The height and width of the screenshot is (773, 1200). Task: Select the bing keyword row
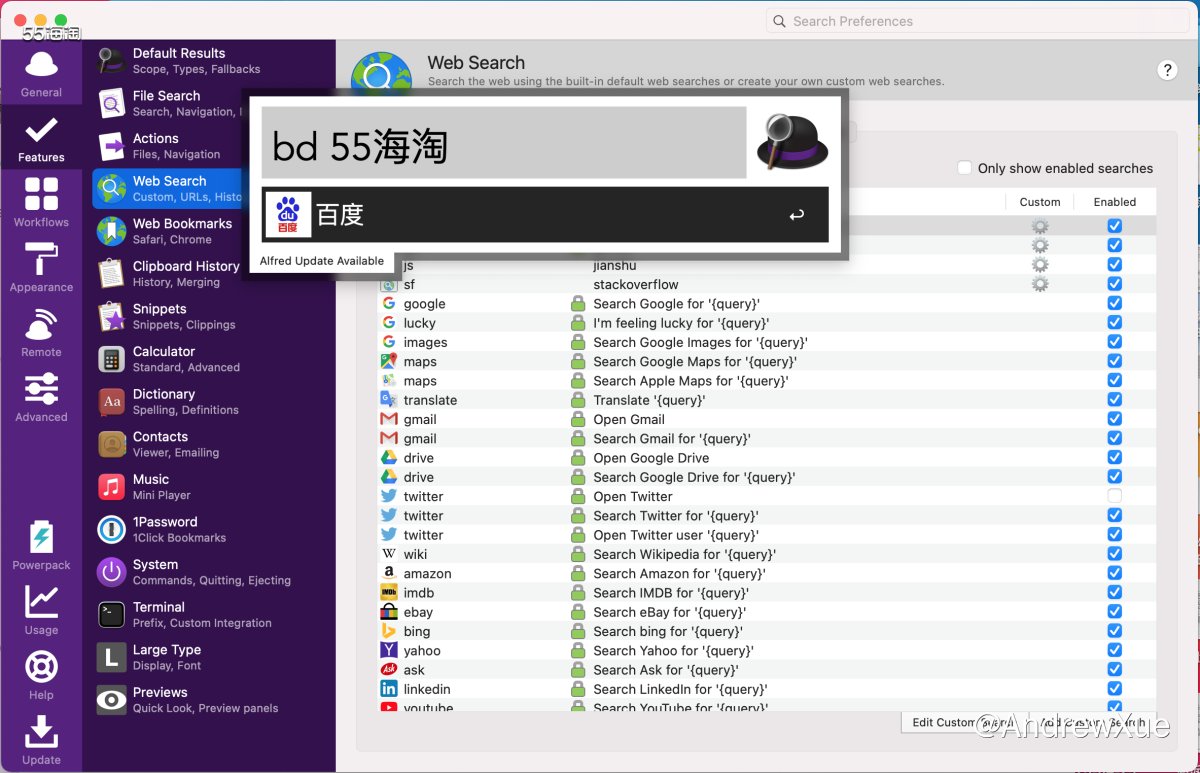pos(766,631)
